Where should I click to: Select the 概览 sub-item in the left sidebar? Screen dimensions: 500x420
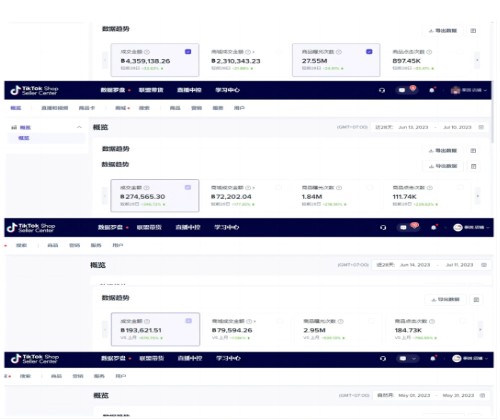click(24, 138)
